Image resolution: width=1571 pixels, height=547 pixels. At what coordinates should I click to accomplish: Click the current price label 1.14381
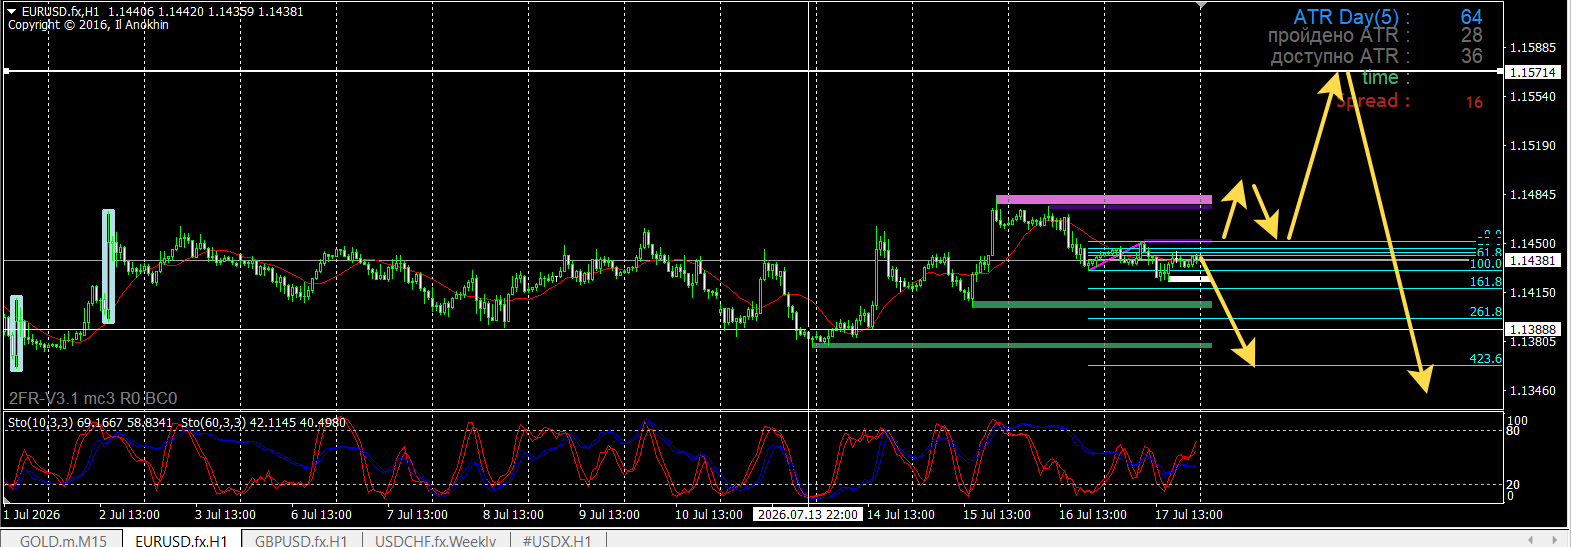pyautogui.click(x=1532, y=260)
